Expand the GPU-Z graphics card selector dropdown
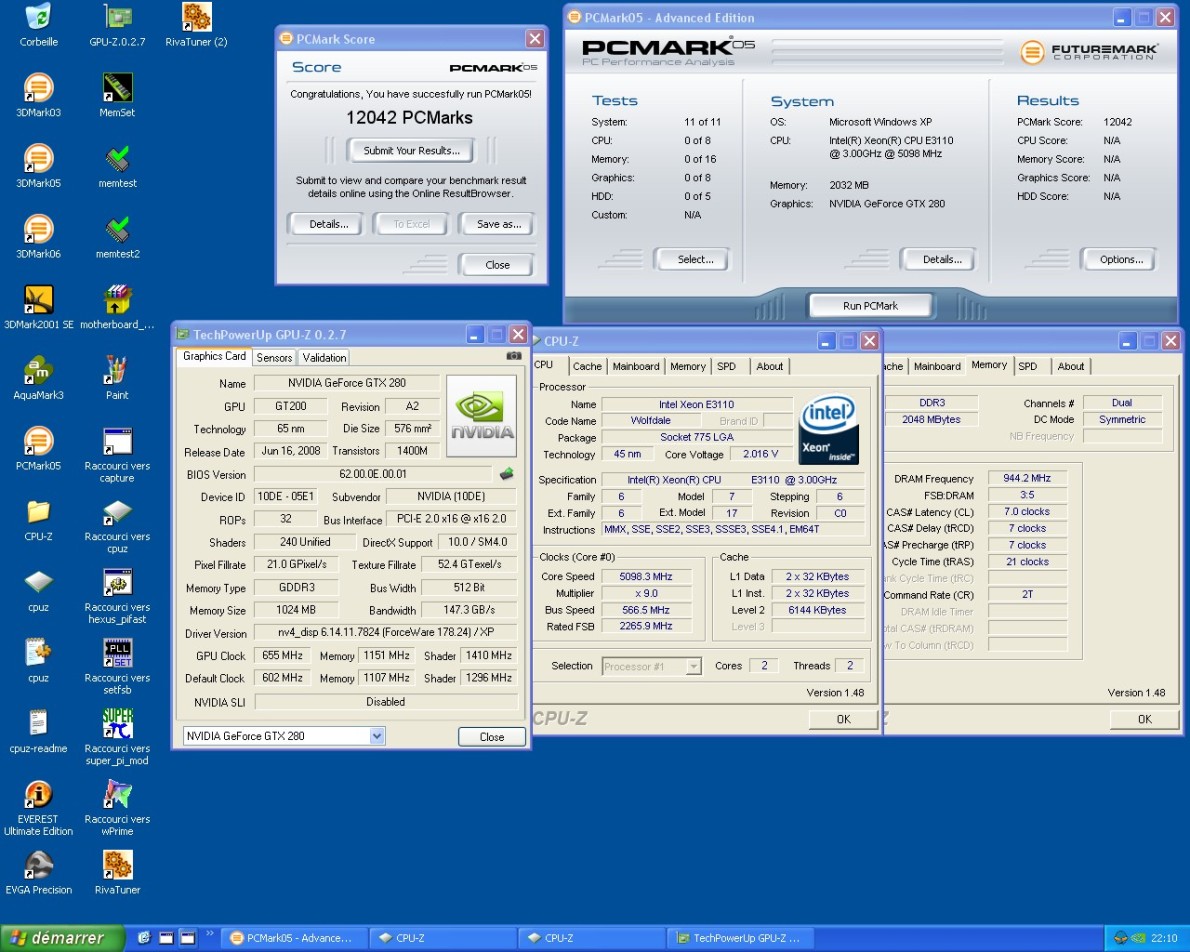This screenshot has height=952, width=1190. pyautogui.click(x=376, y=736)
